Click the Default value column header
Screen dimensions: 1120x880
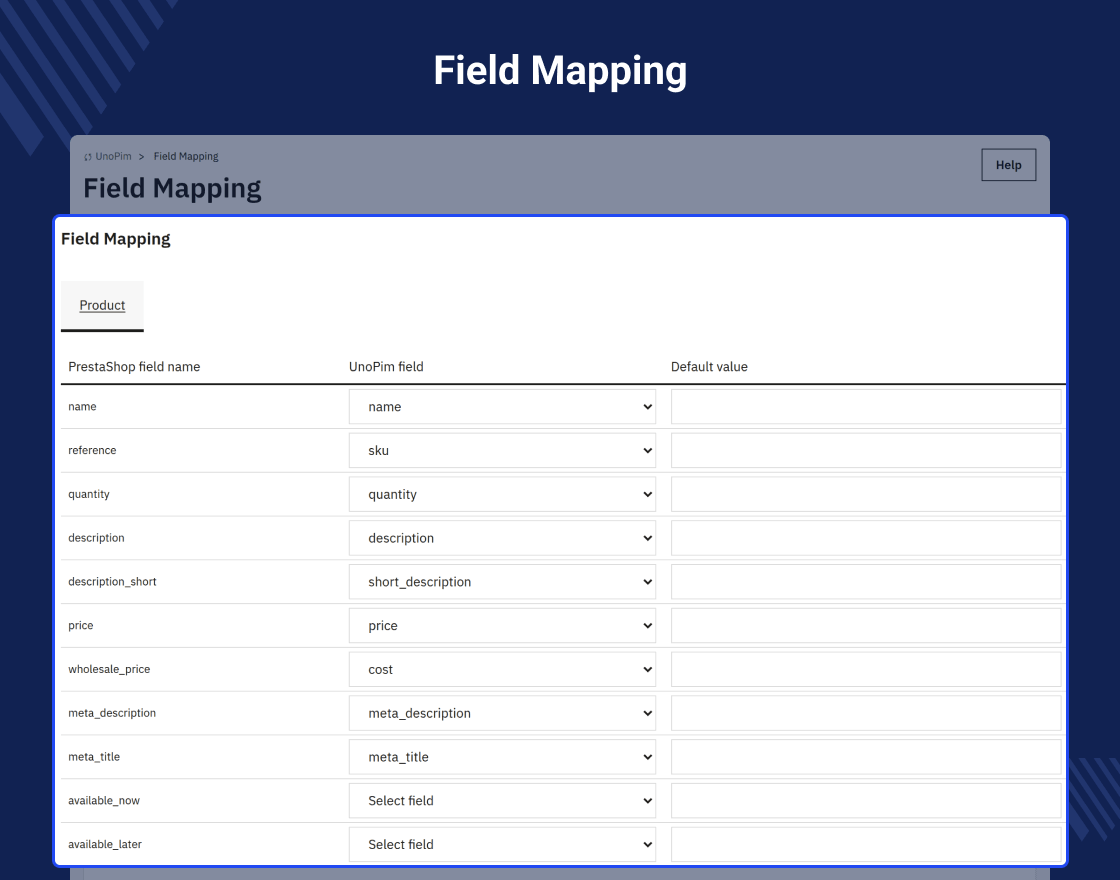(709, 366)
